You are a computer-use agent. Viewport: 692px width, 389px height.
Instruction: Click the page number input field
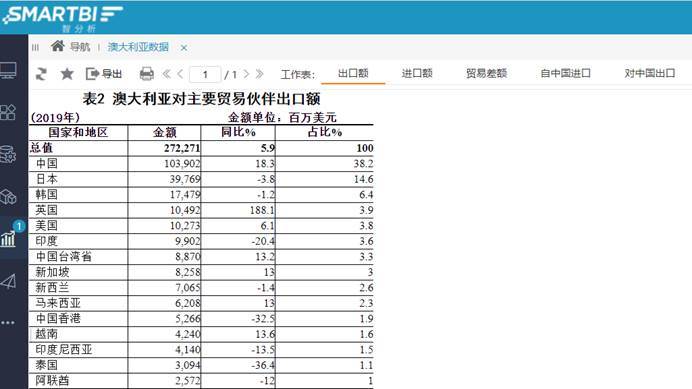[205, 74]
